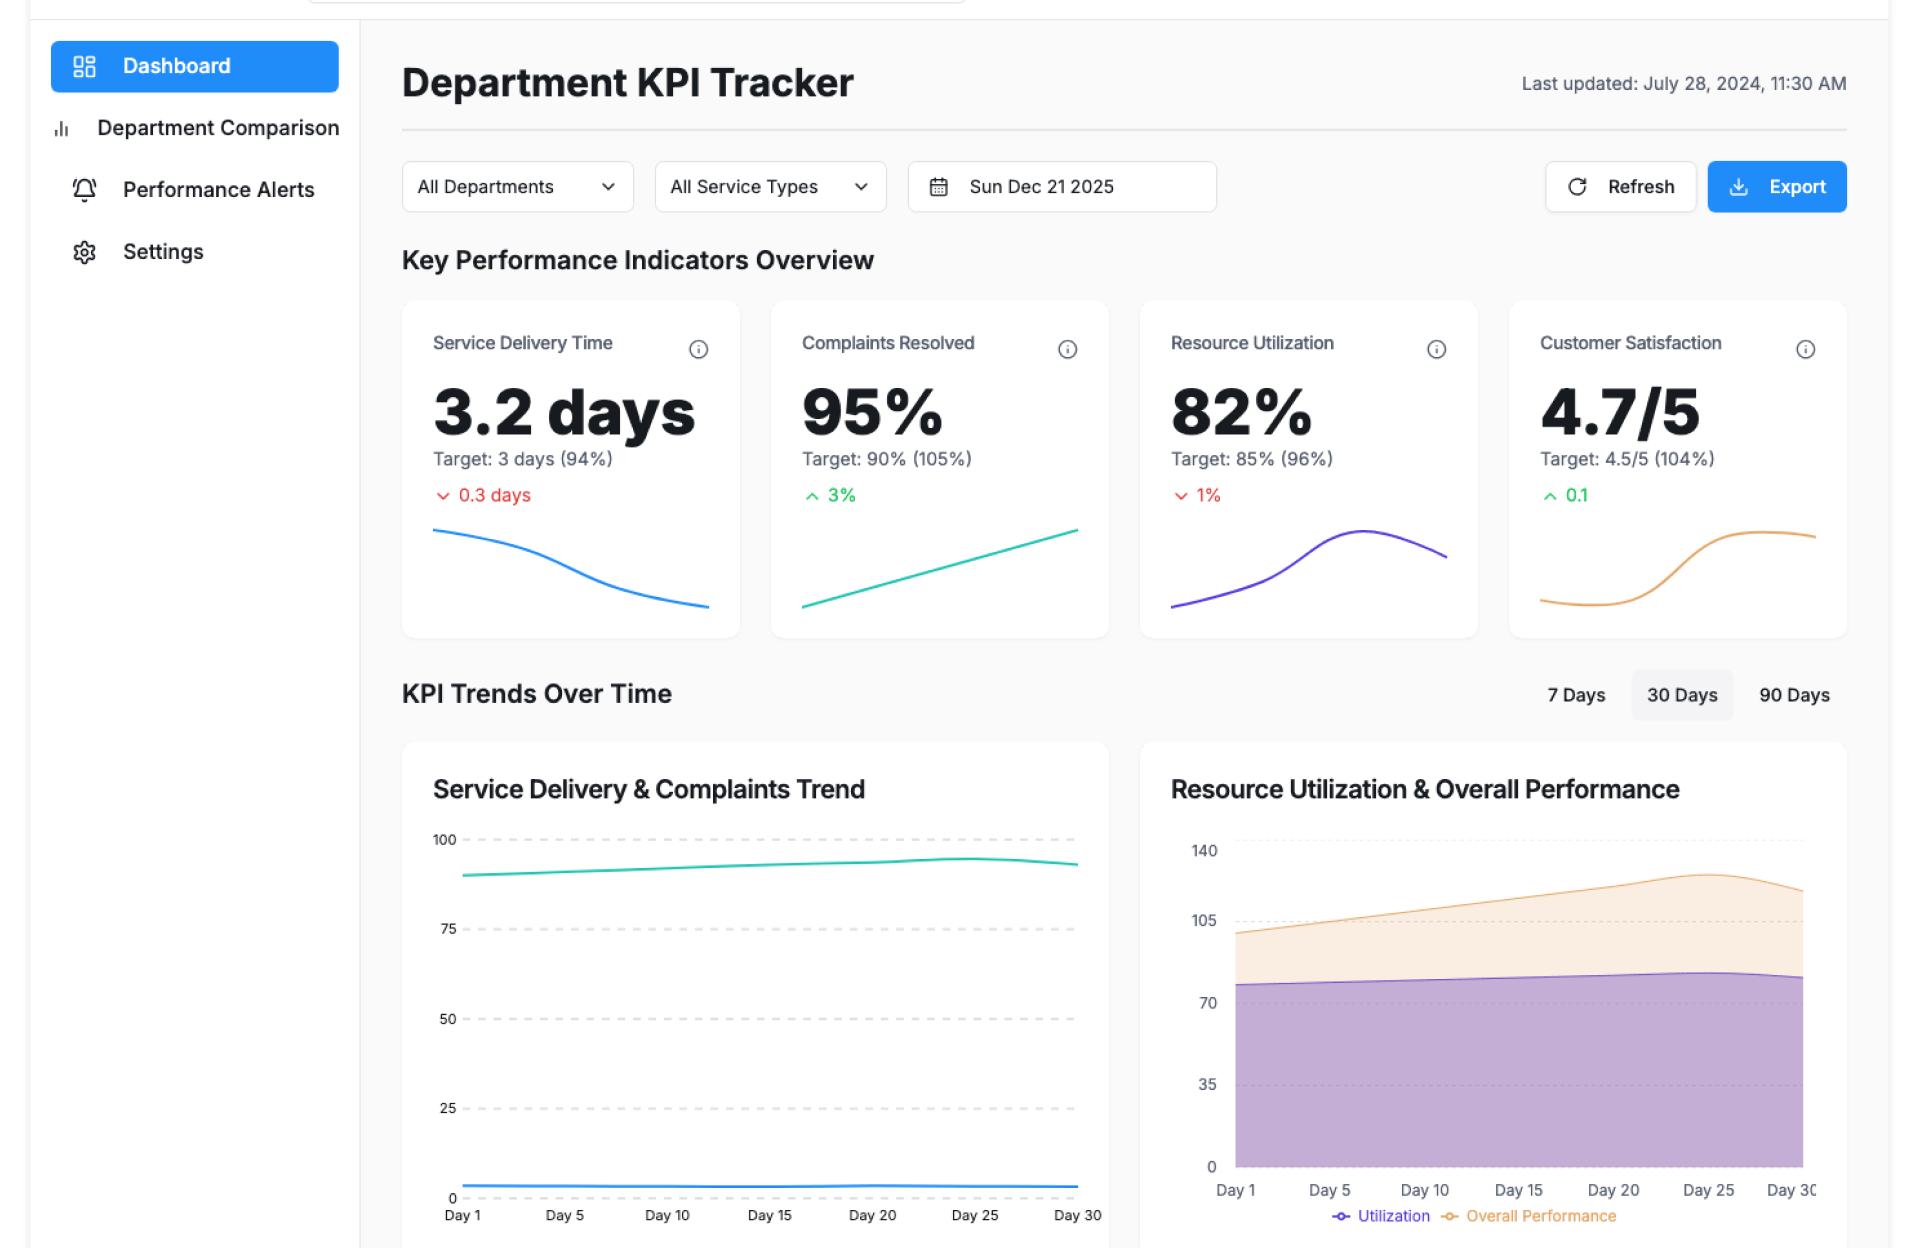
Task: Click the blue Export button
Action: [x=1776, y=187]
